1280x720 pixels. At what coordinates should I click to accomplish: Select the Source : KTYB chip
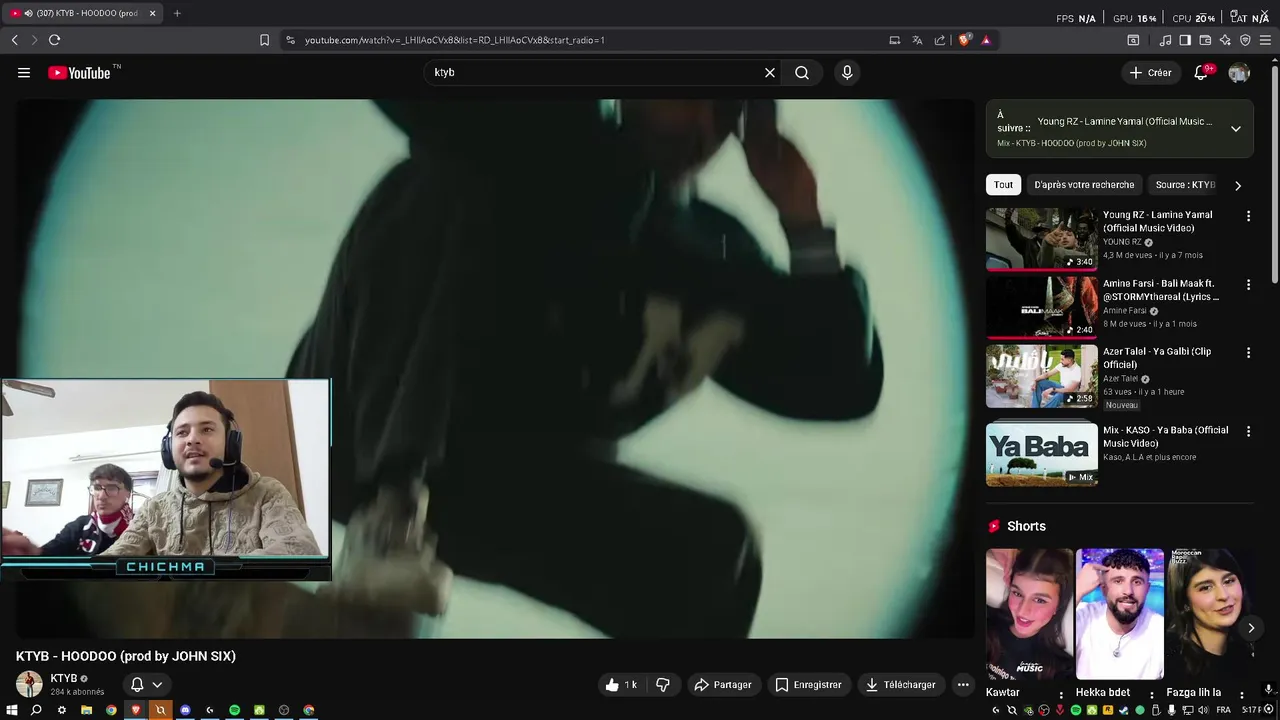pyautogui.click(x=1185, y=185)
